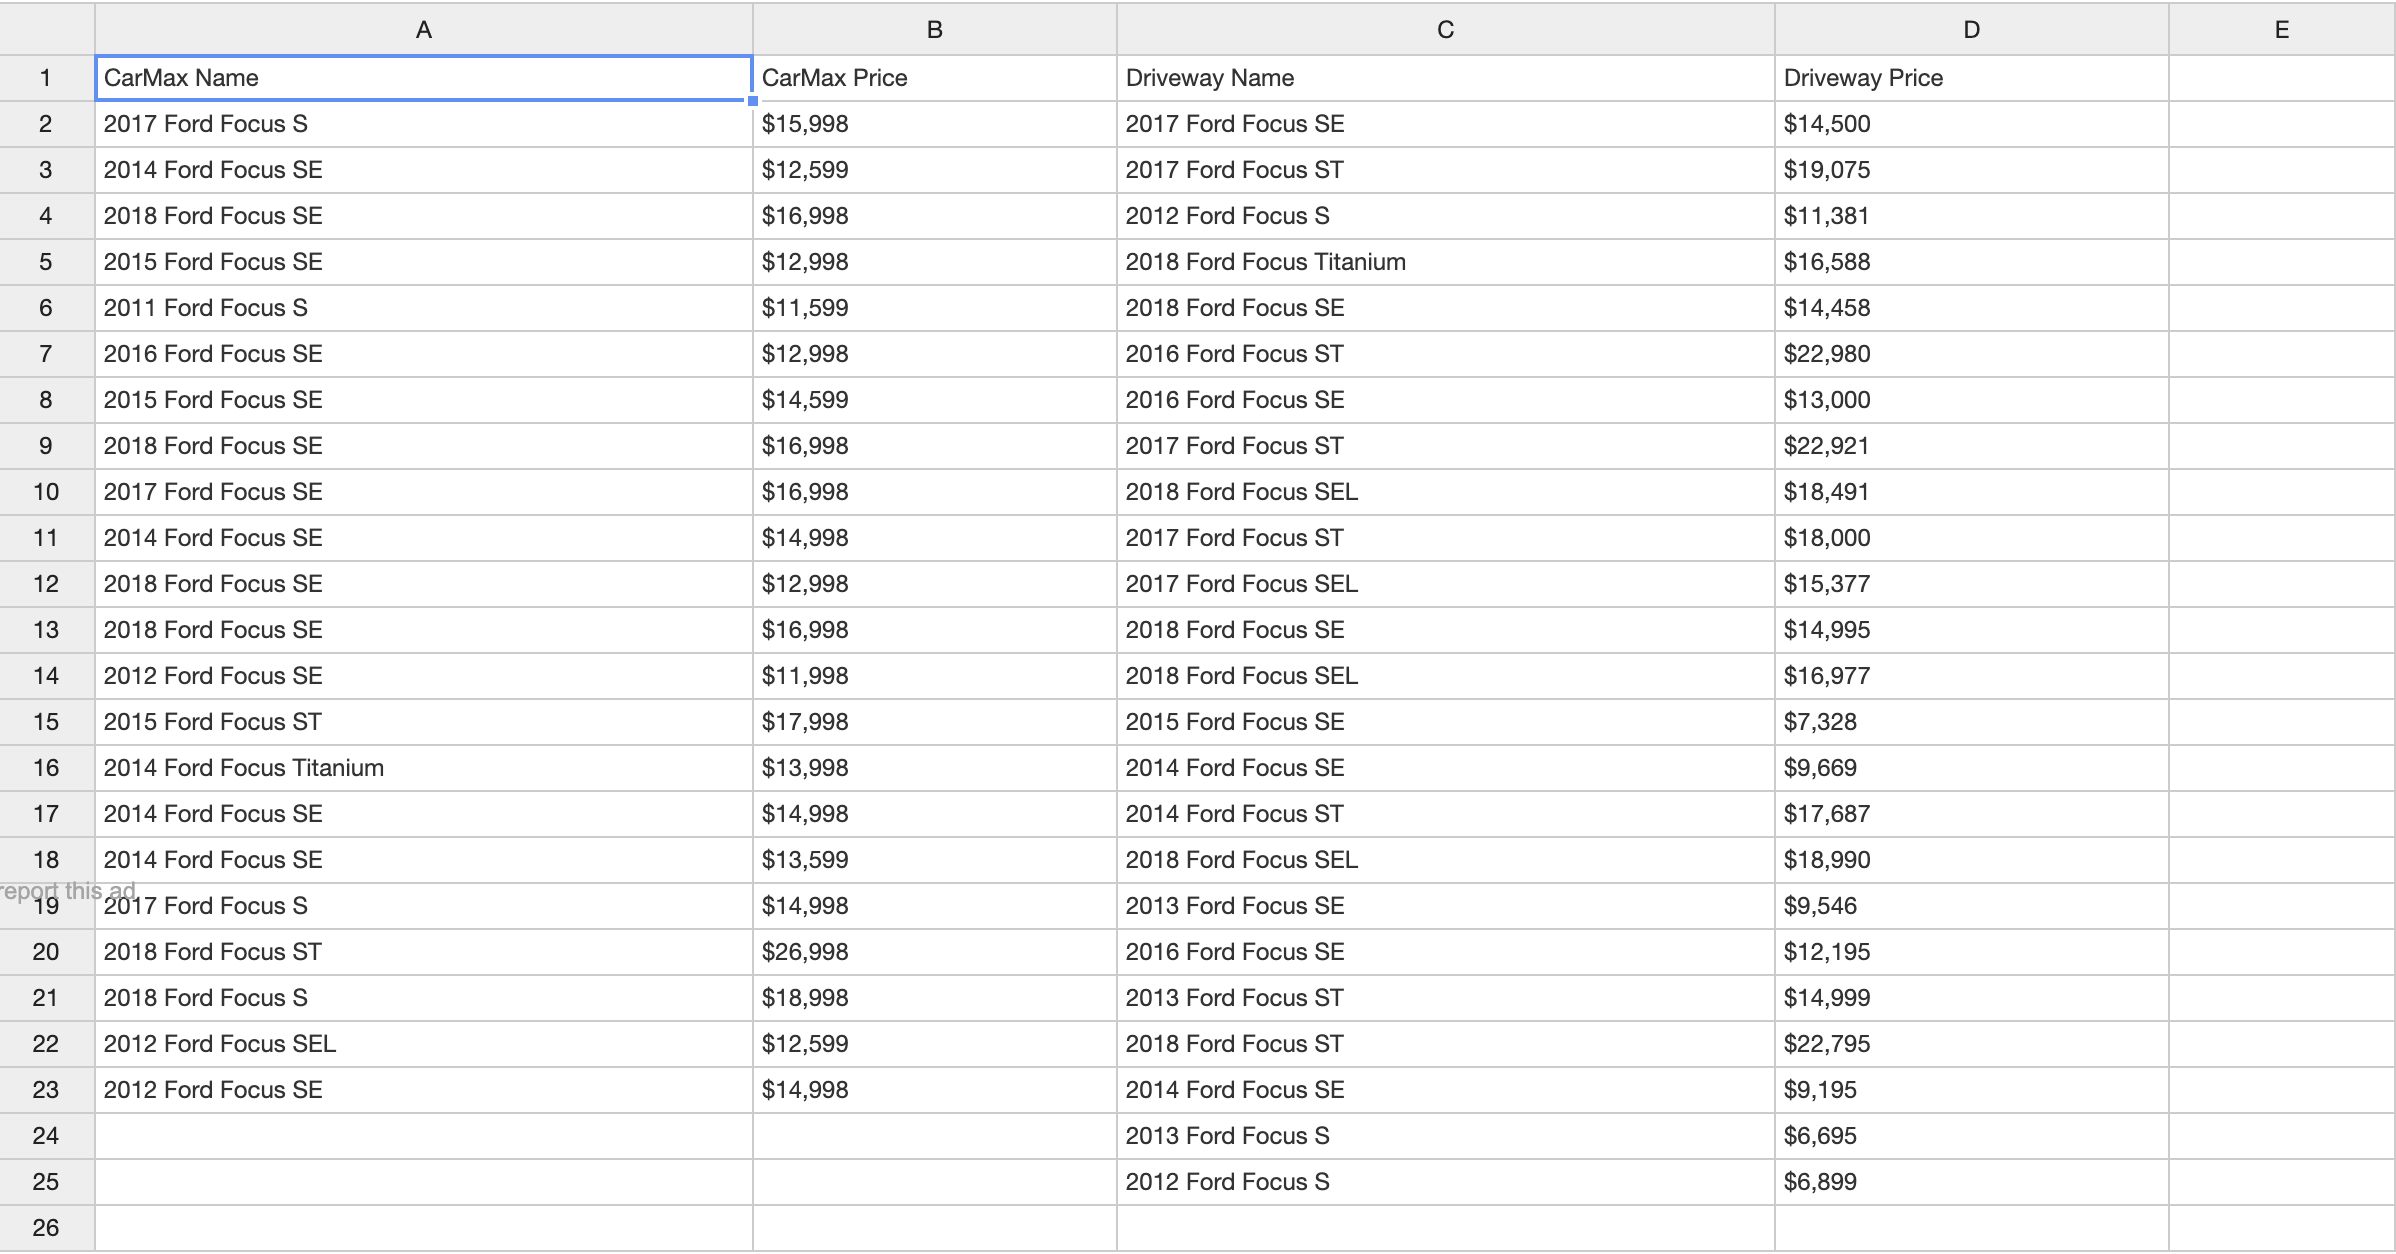Screen dimensions: 2396x1254
Task: Select column A header
Action: [423, 29]
